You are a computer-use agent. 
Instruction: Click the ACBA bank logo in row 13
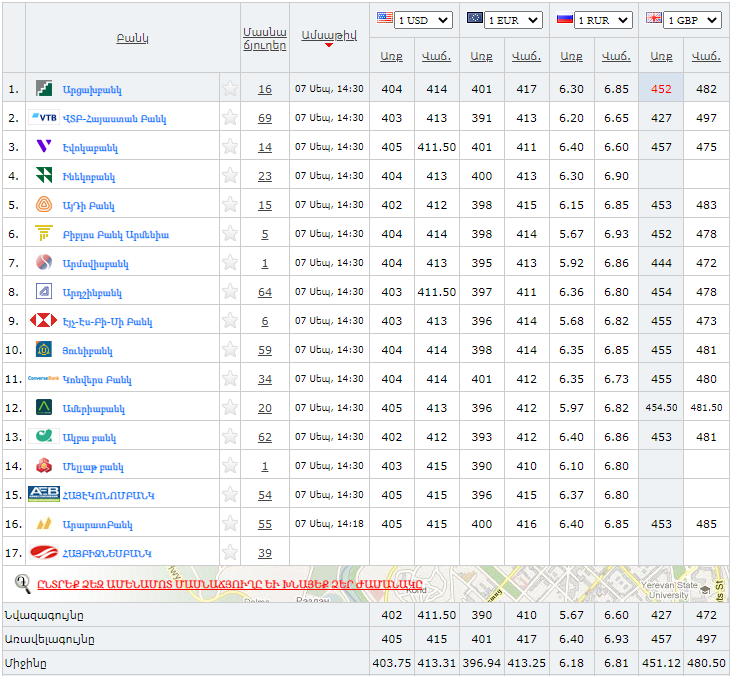coord(44,436)
